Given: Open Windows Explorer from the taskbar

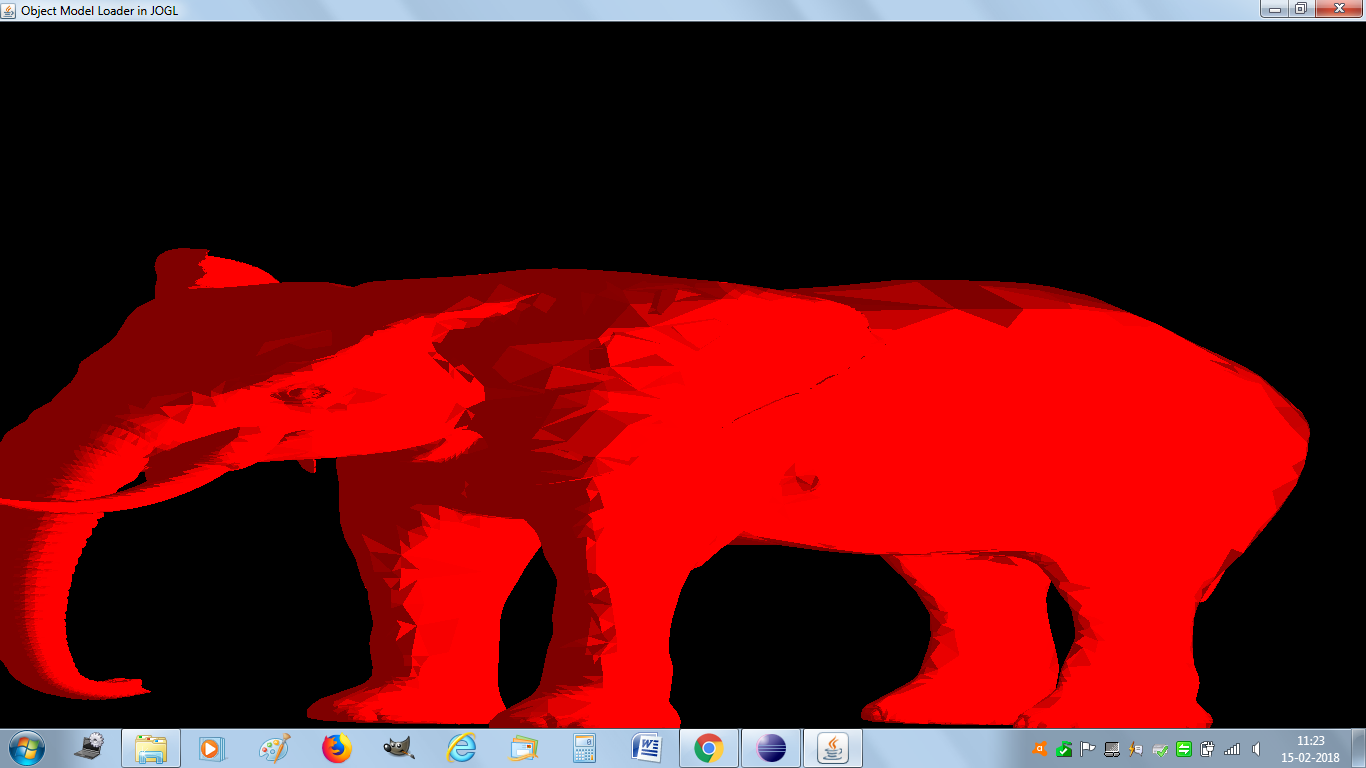Looking at the screenshot, I should (x=150, y=746).
